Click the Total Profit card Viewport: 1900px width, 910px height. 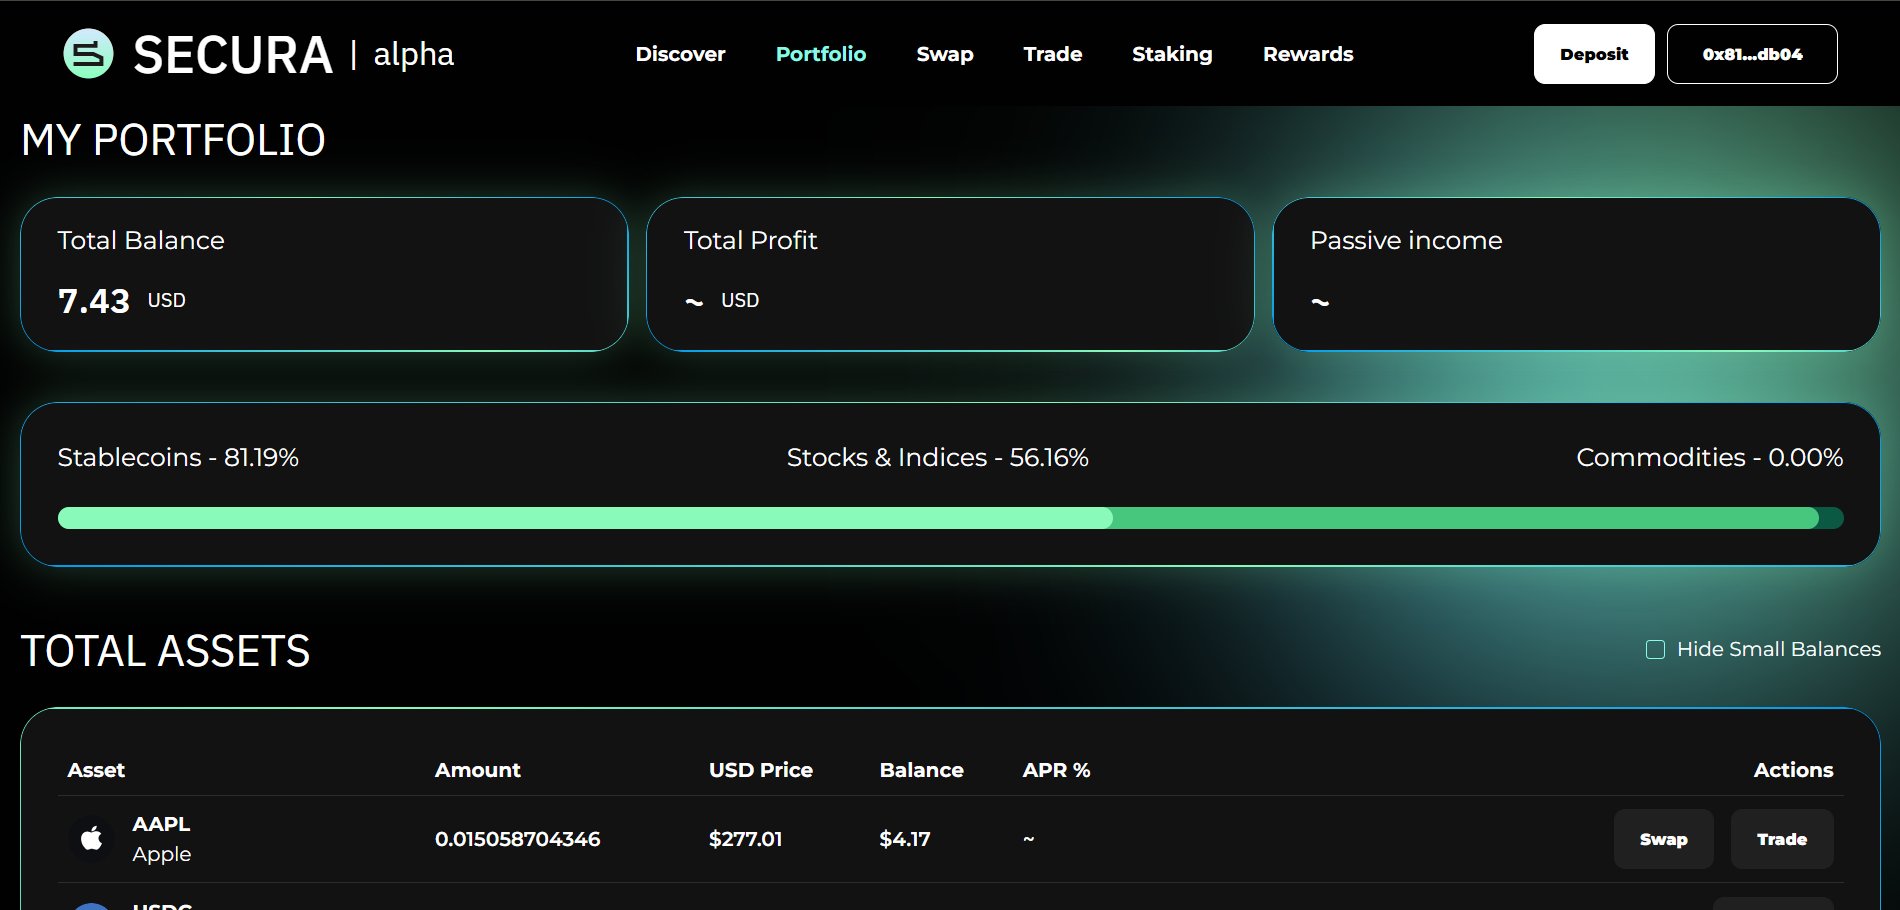tap(949, 274)
